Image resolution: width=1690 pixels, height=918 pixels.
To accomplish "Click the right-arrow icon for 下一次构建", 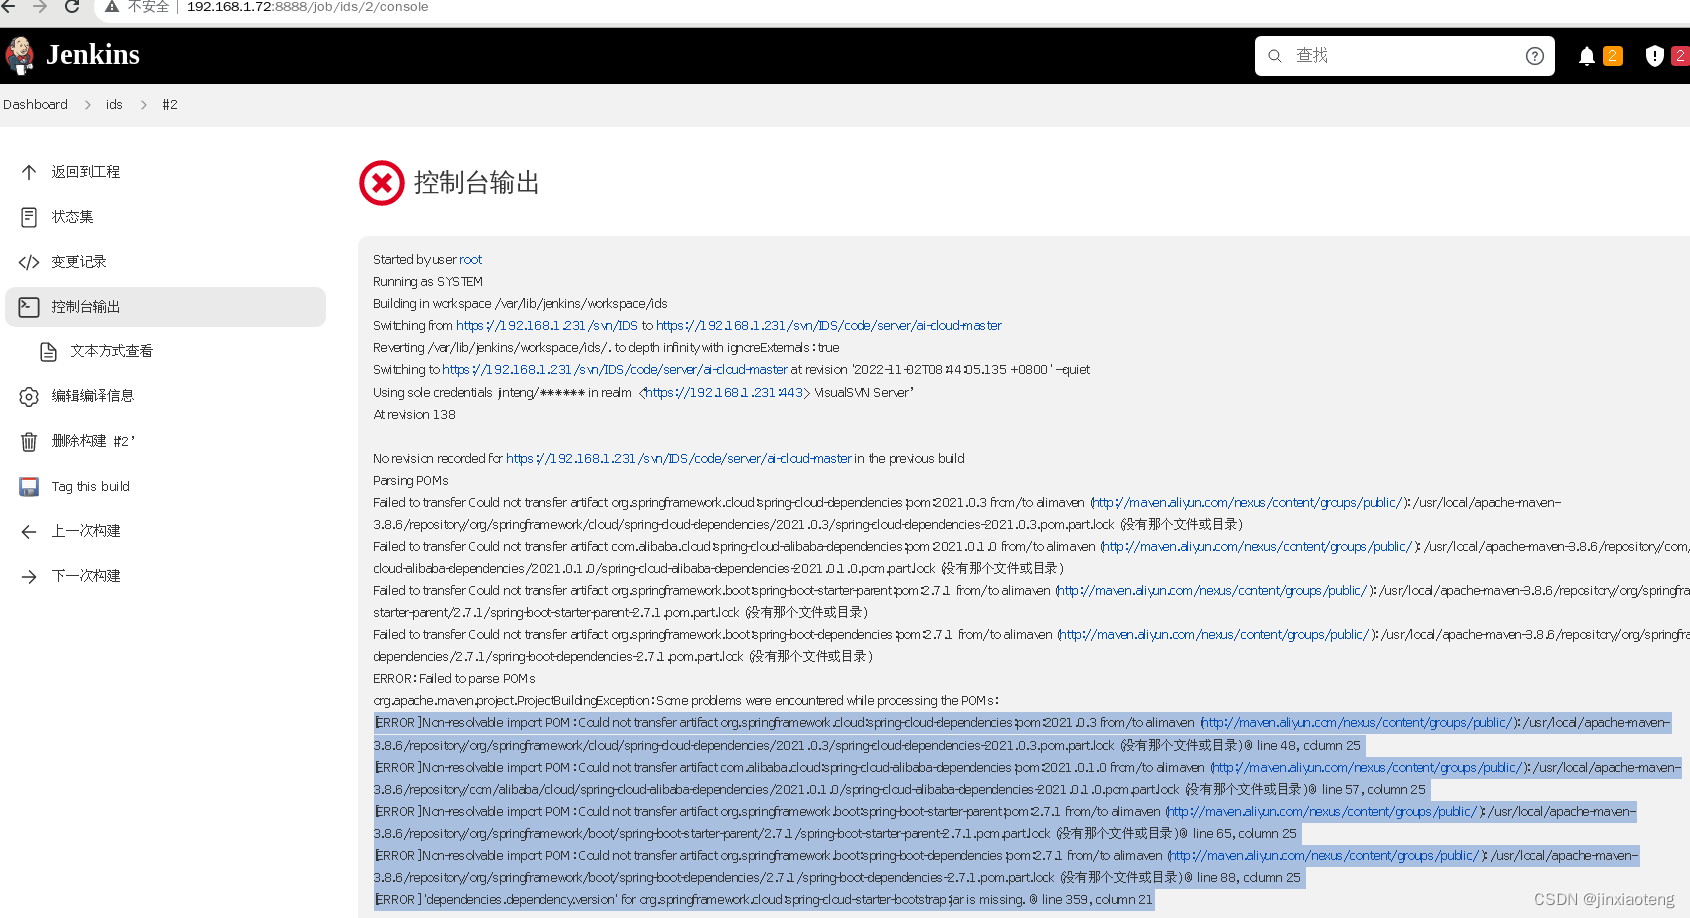I will 29,577.
